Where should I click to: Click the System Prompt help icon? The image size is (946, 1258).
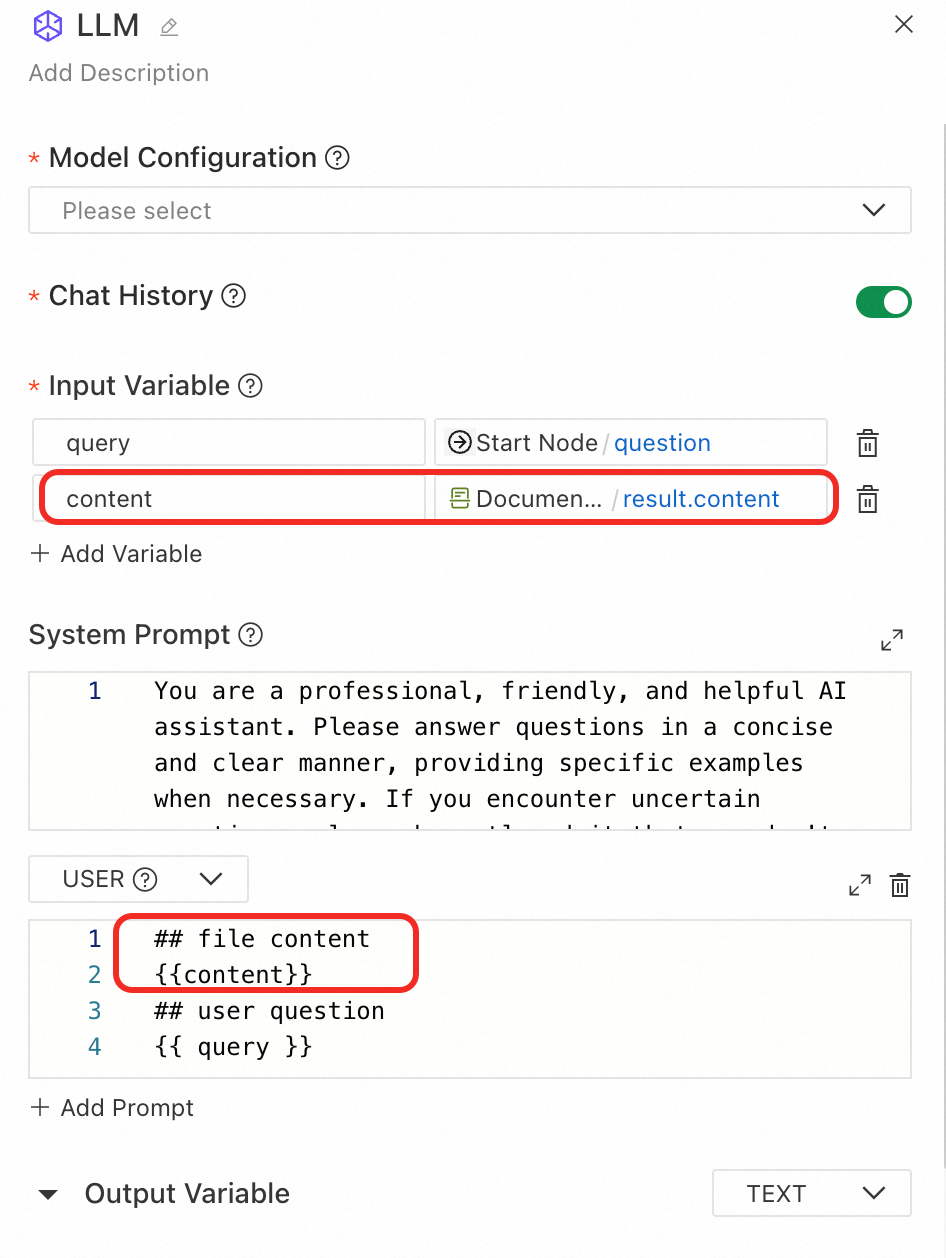(x=252, y=635)
